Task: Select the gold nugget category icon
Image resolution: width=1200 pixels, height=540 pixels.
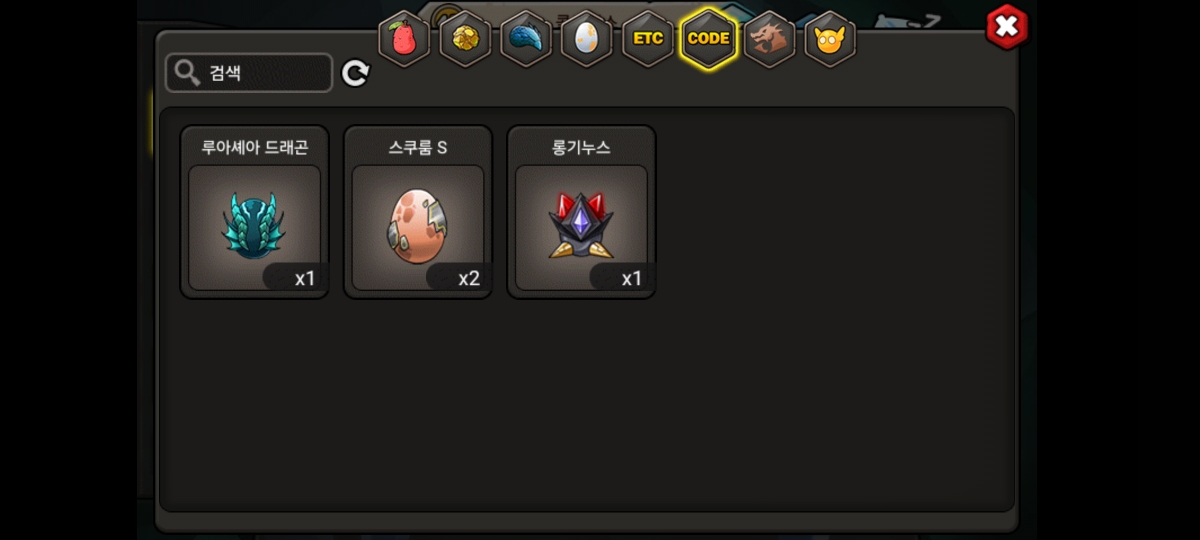Action: pos(465,39)
